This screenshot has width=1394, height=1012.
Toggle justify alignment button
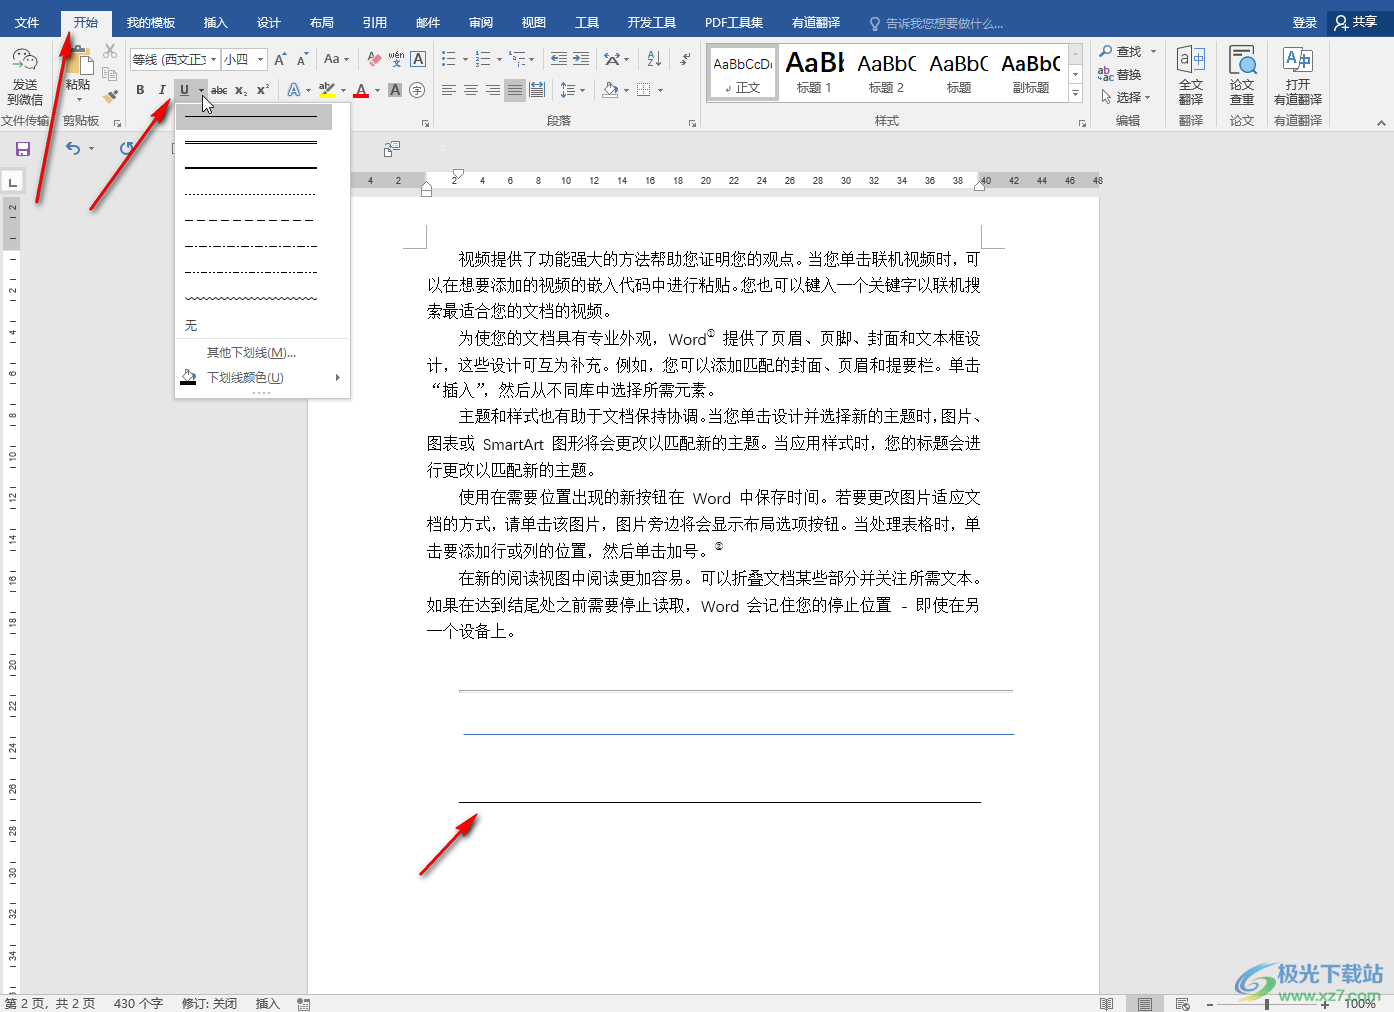point(514,90)
